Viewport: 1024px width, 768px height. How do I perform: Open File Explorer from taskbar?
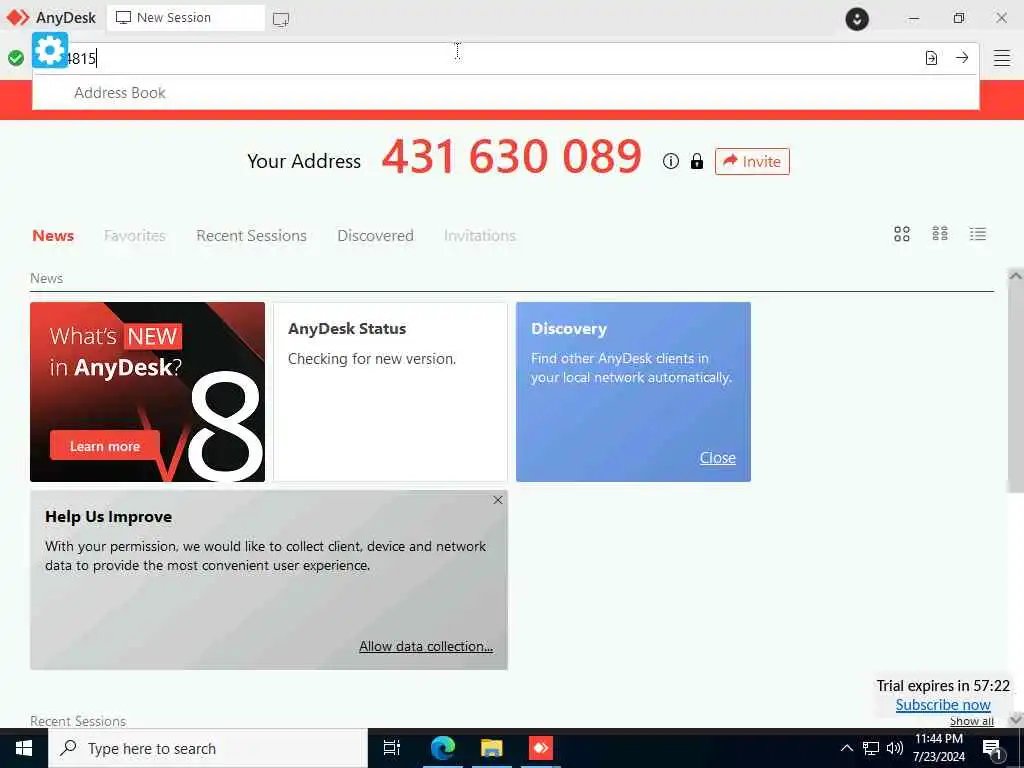coord(491,748)
